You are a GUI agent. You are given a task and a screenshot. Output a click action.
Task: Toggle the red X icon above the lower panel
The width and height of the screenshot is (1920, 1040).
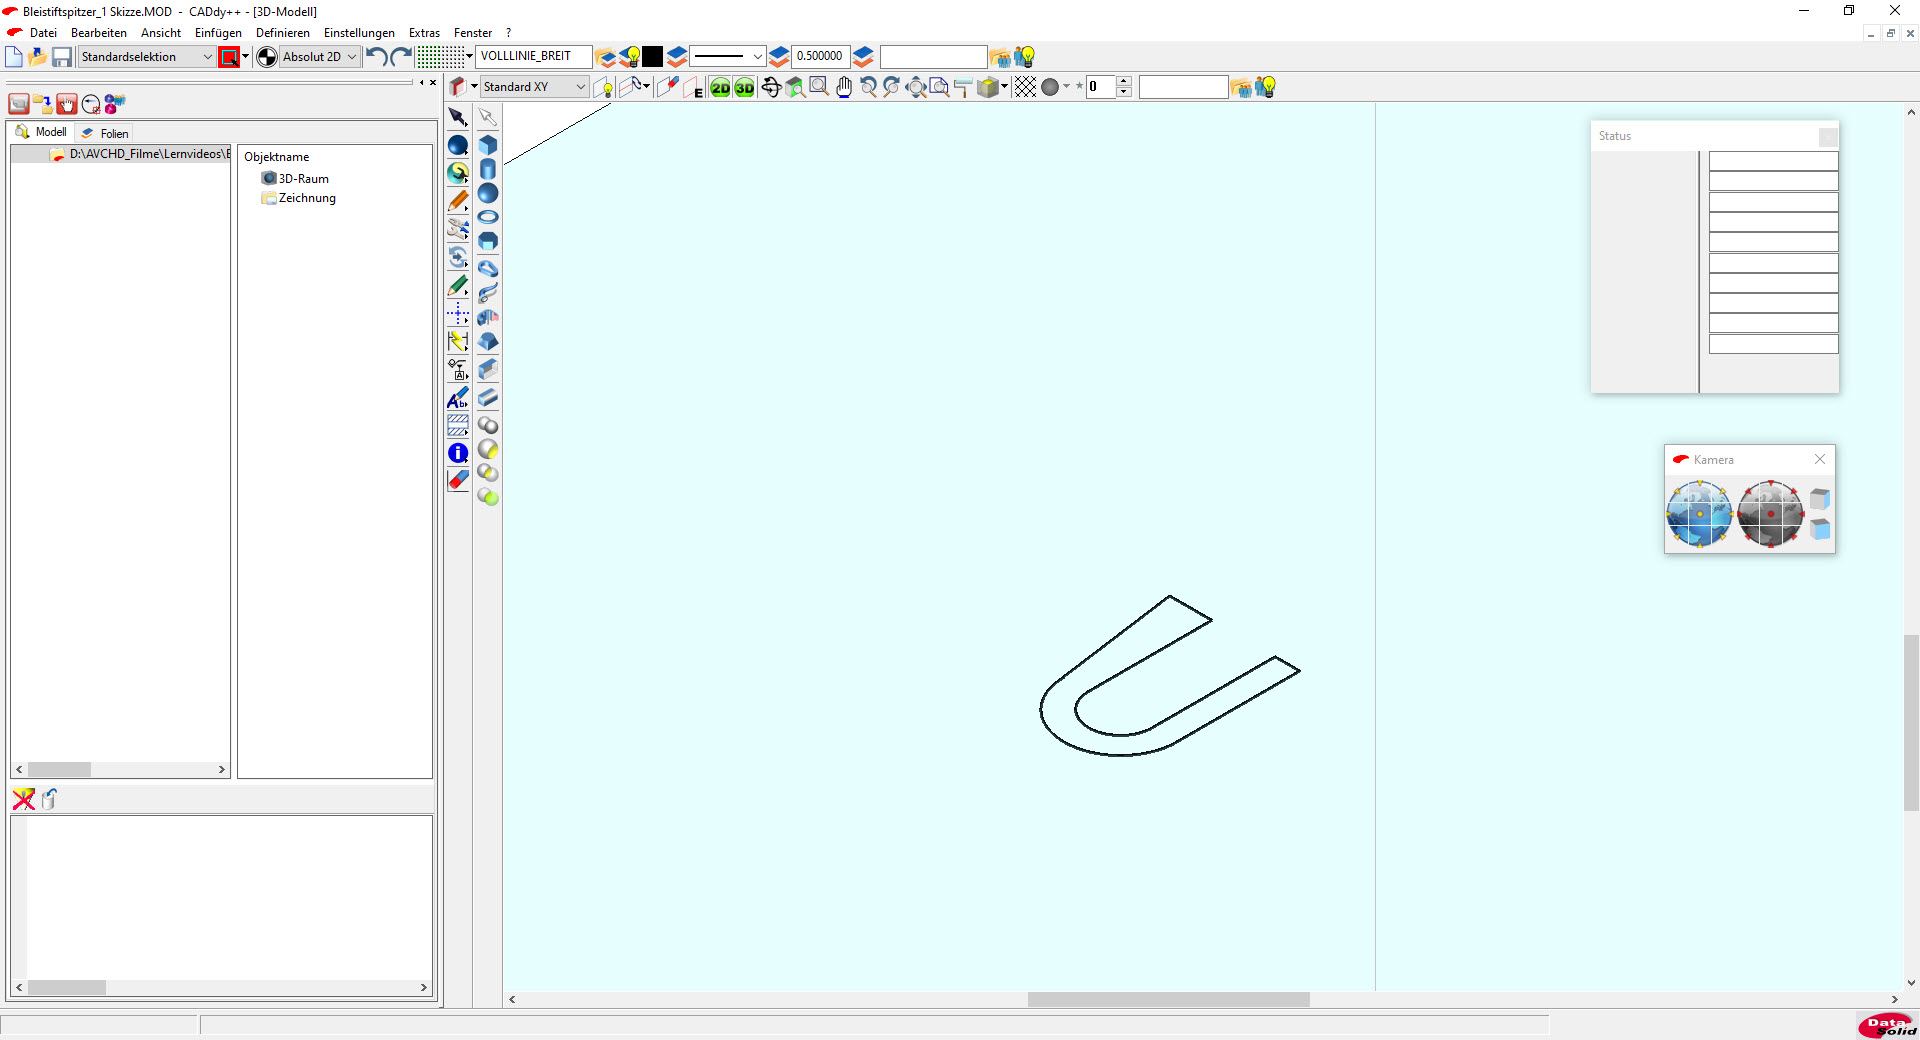[x=23, y=799]
